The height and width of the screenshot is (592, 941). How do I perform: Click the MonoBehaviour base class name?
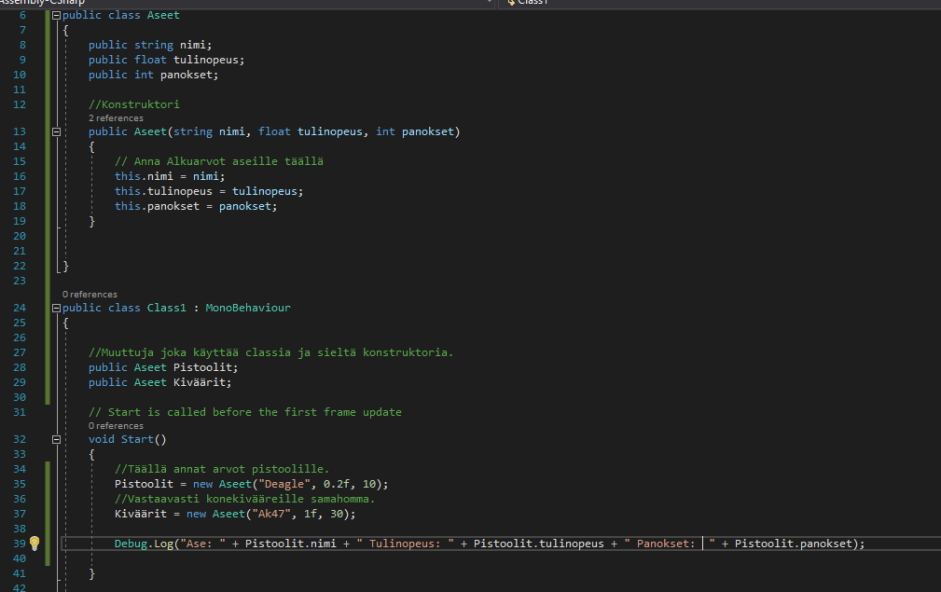pos(248,307)
